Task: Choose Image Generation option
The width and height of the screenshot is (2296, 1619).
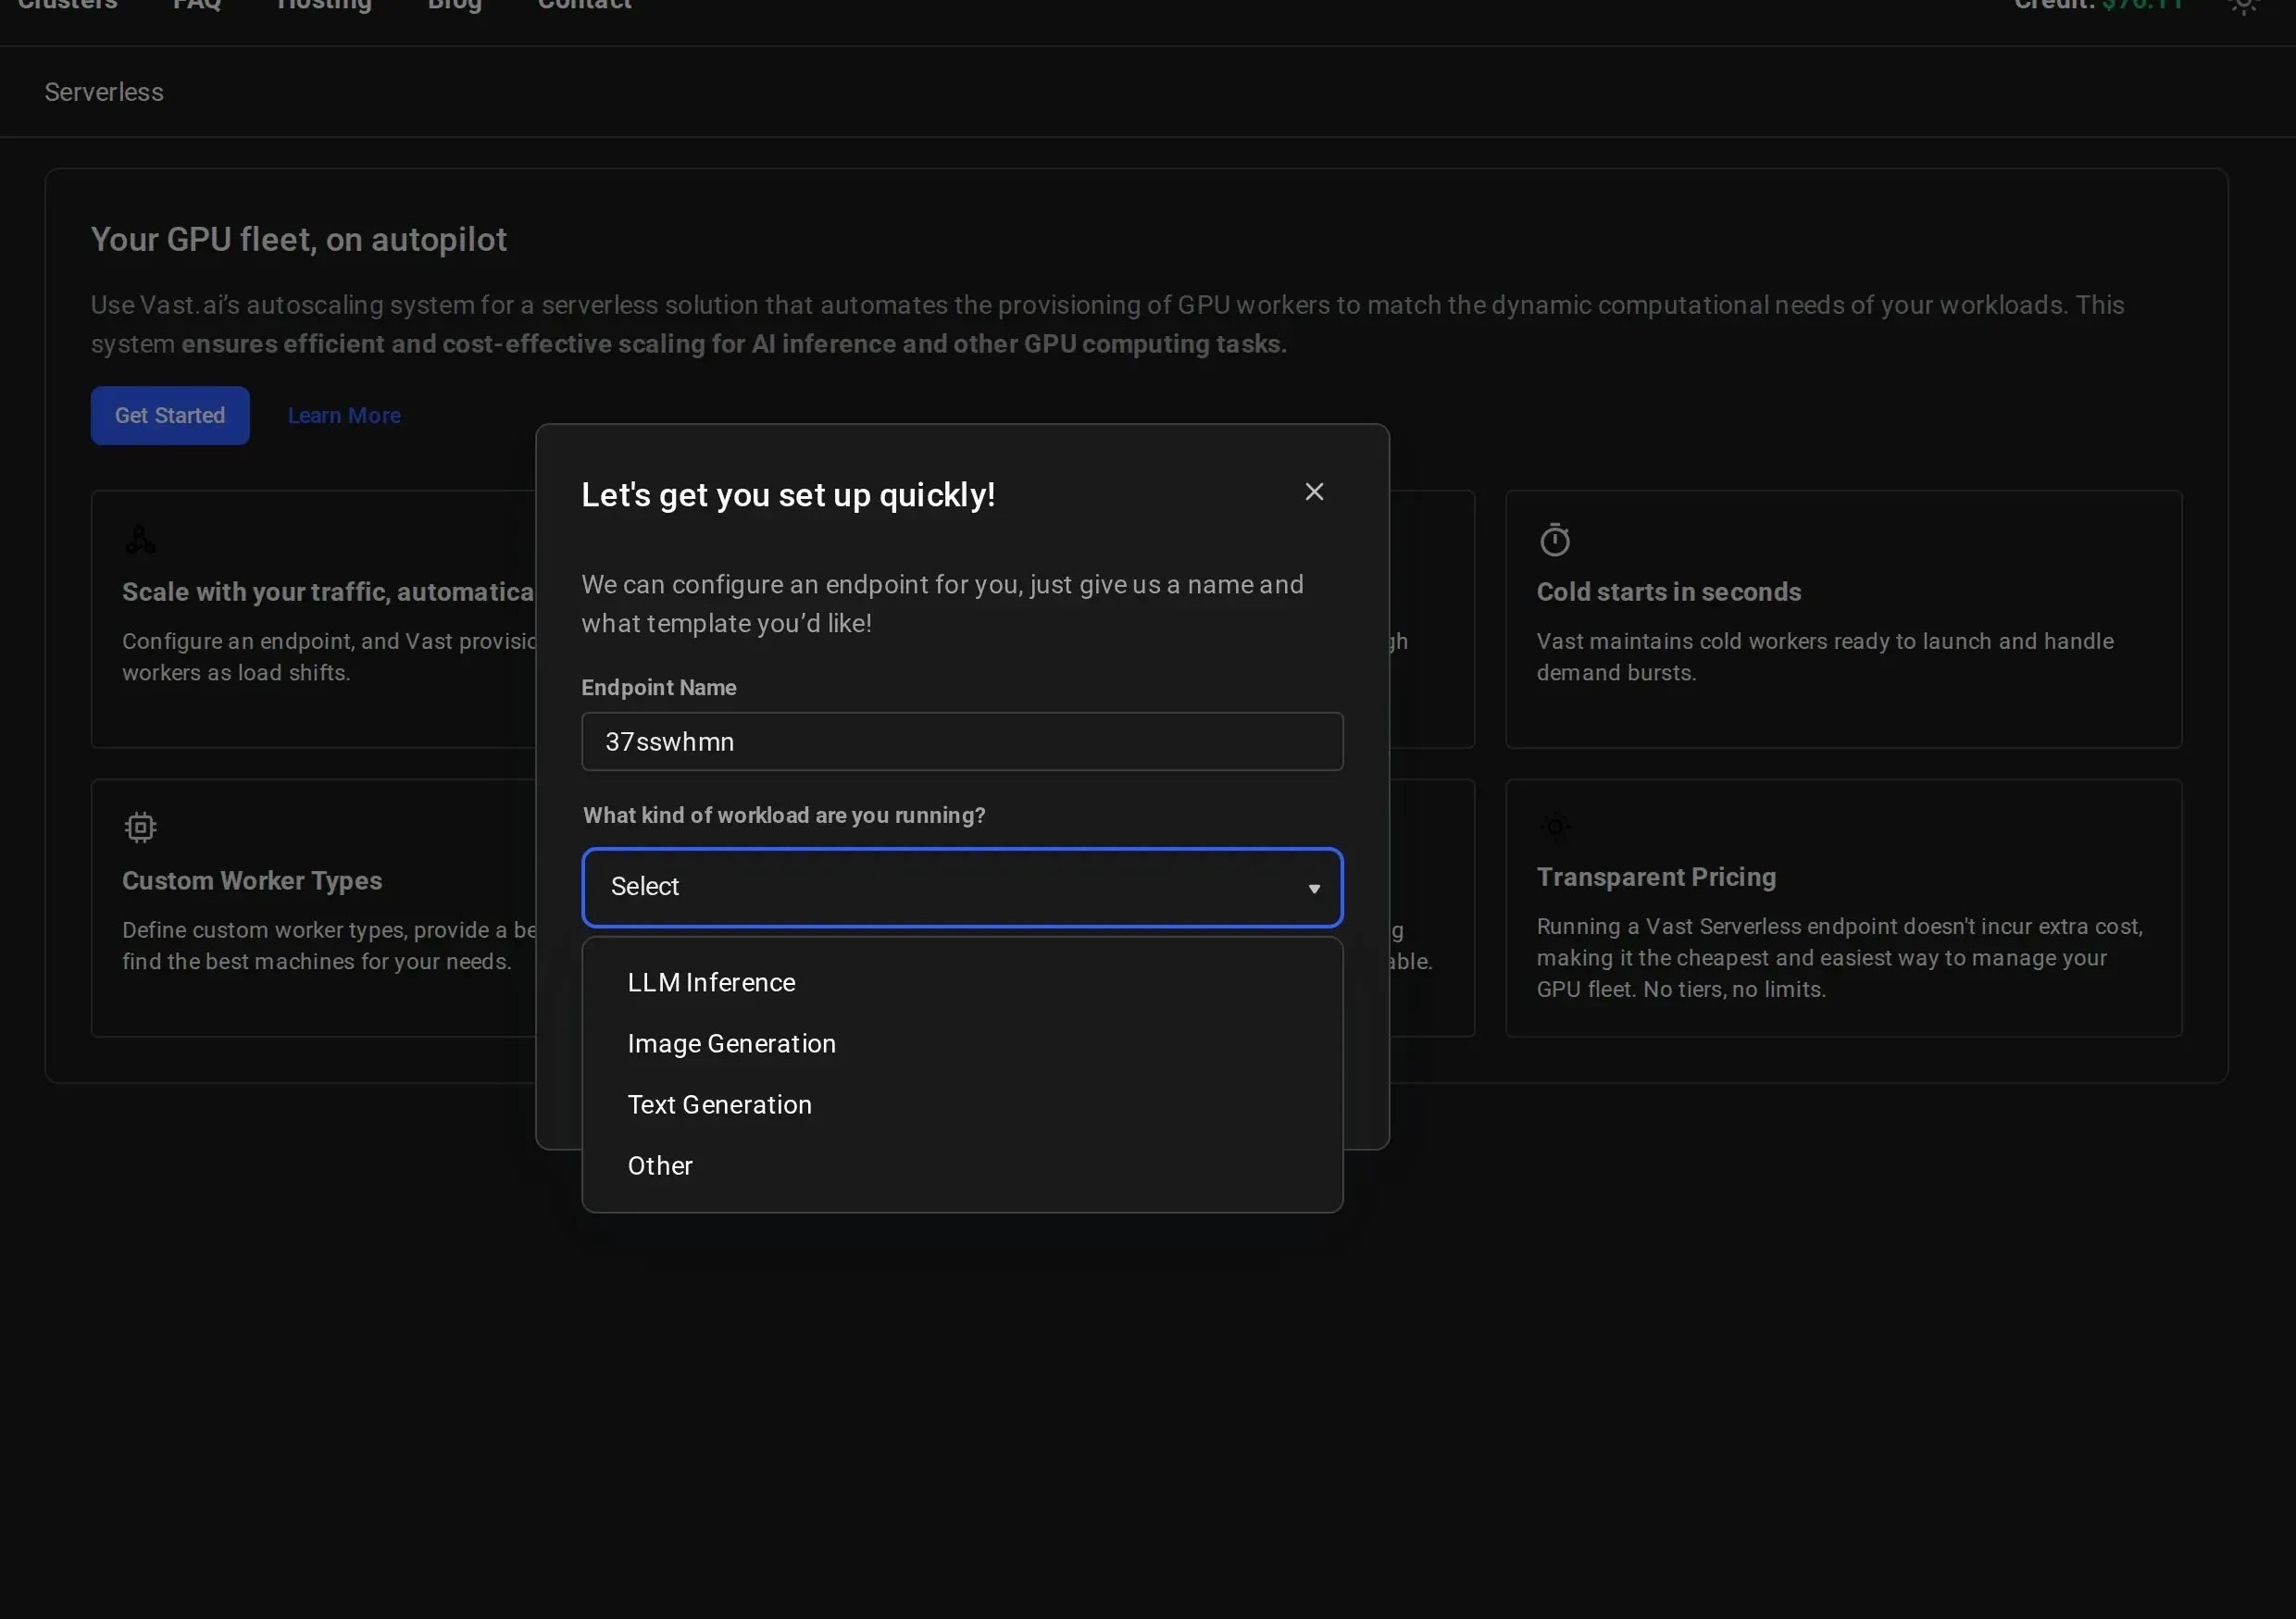Action: (962, 1044)
